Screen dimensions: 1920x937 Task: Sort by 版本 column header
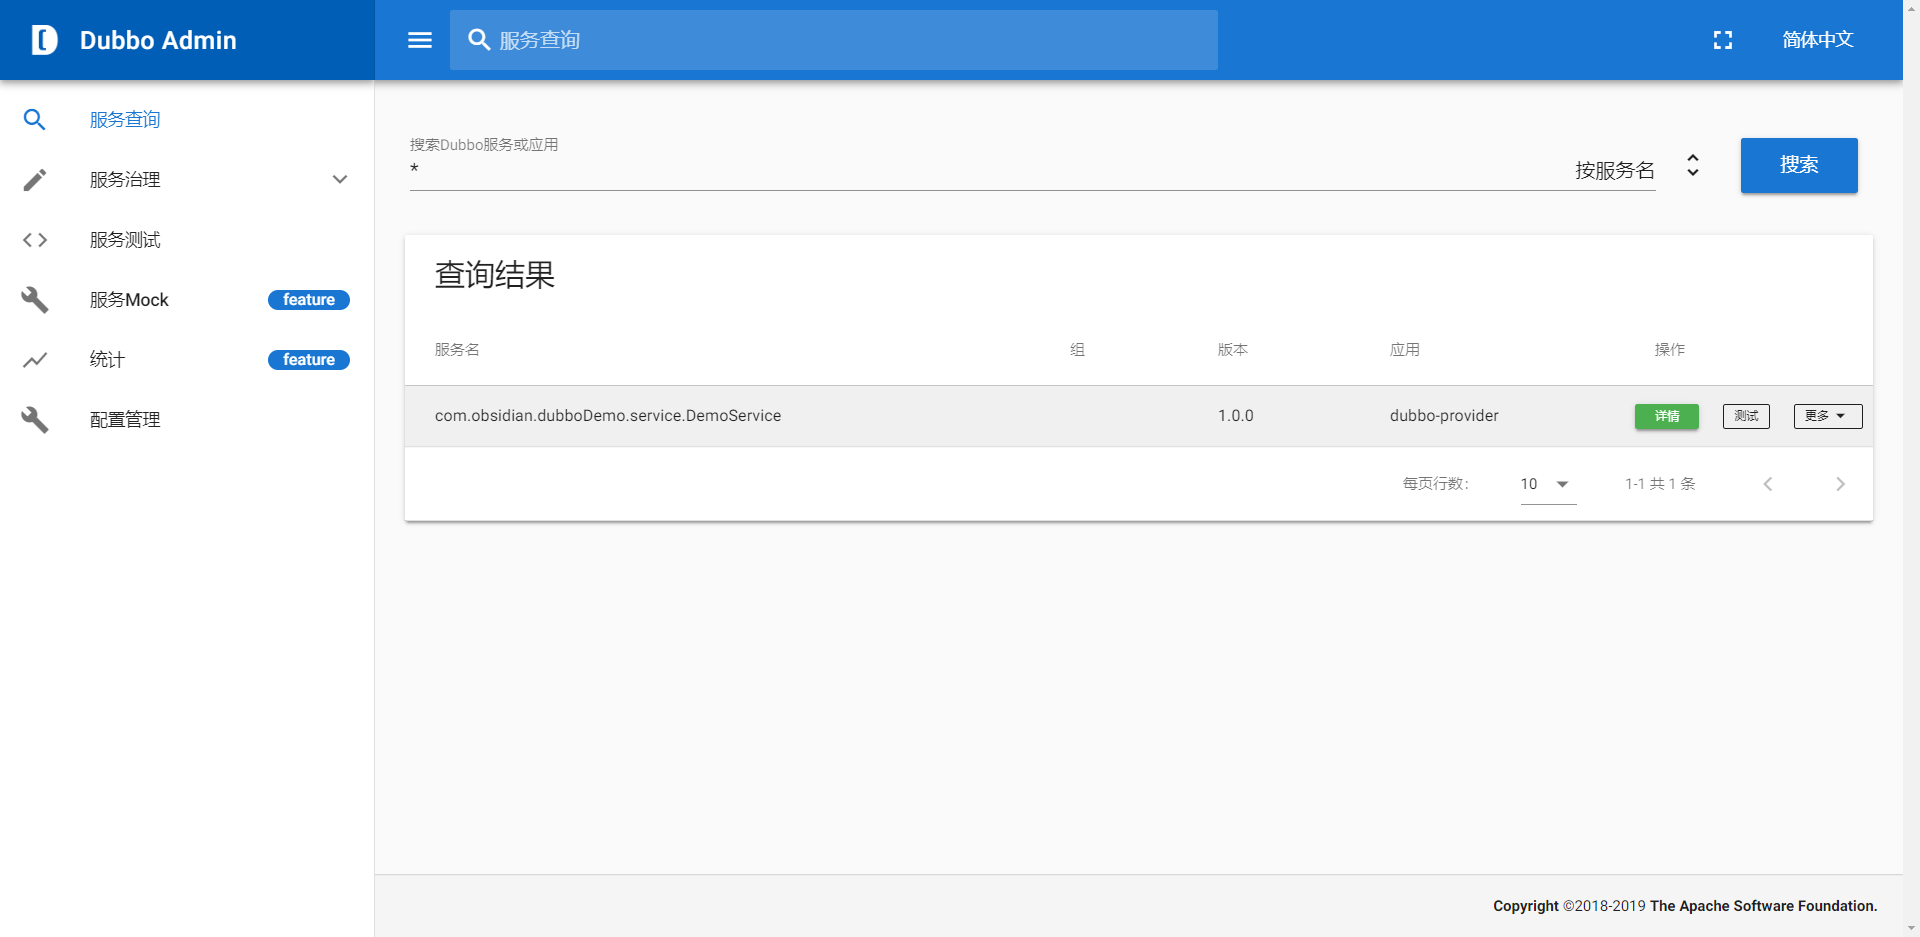pos(1233,350)
